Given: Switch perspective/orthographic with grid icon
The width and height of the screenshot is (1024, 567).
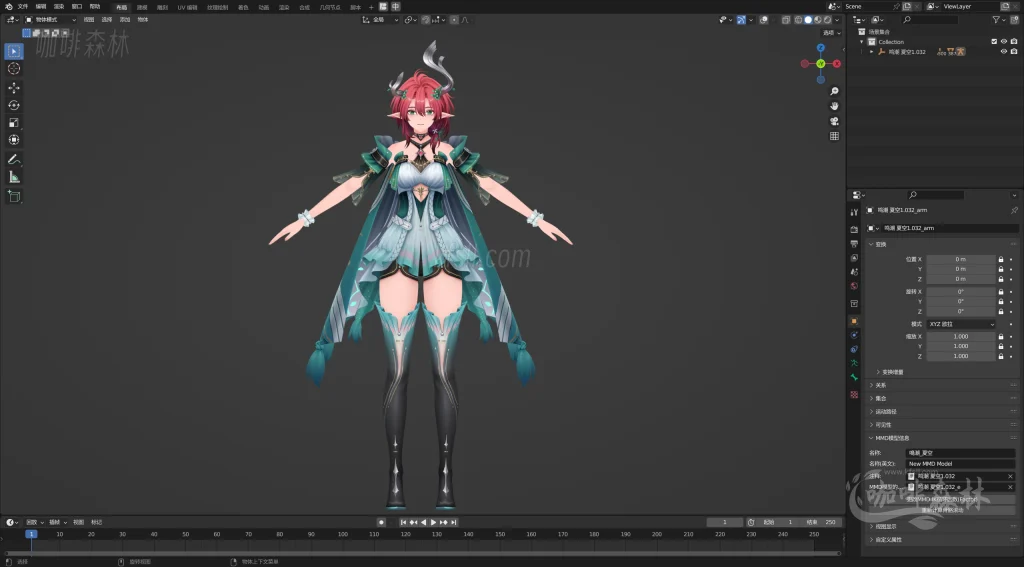Looking at the screenshot, I should [834, 136].
